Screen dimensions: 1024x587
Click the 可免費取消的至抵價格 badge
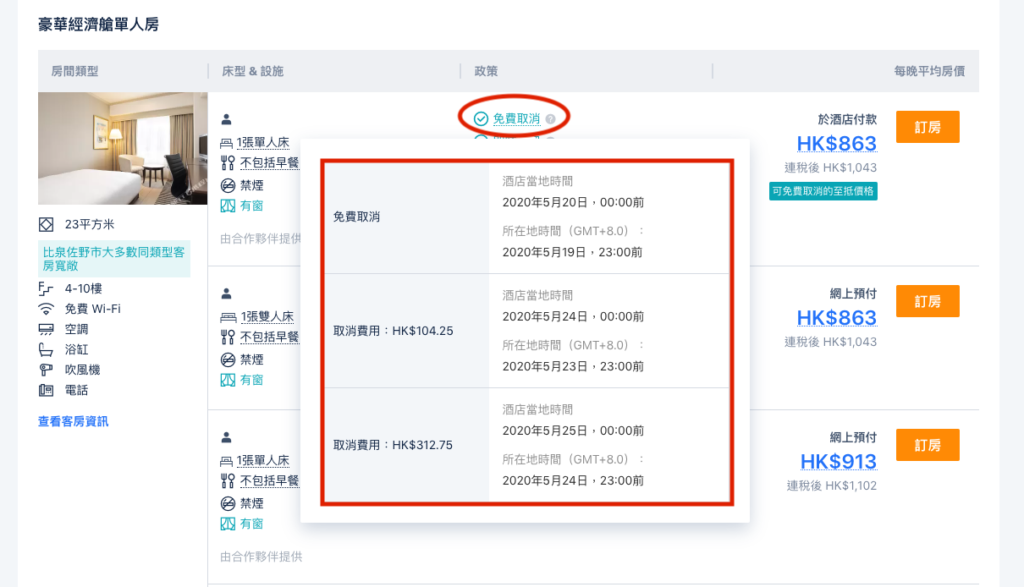823,191
